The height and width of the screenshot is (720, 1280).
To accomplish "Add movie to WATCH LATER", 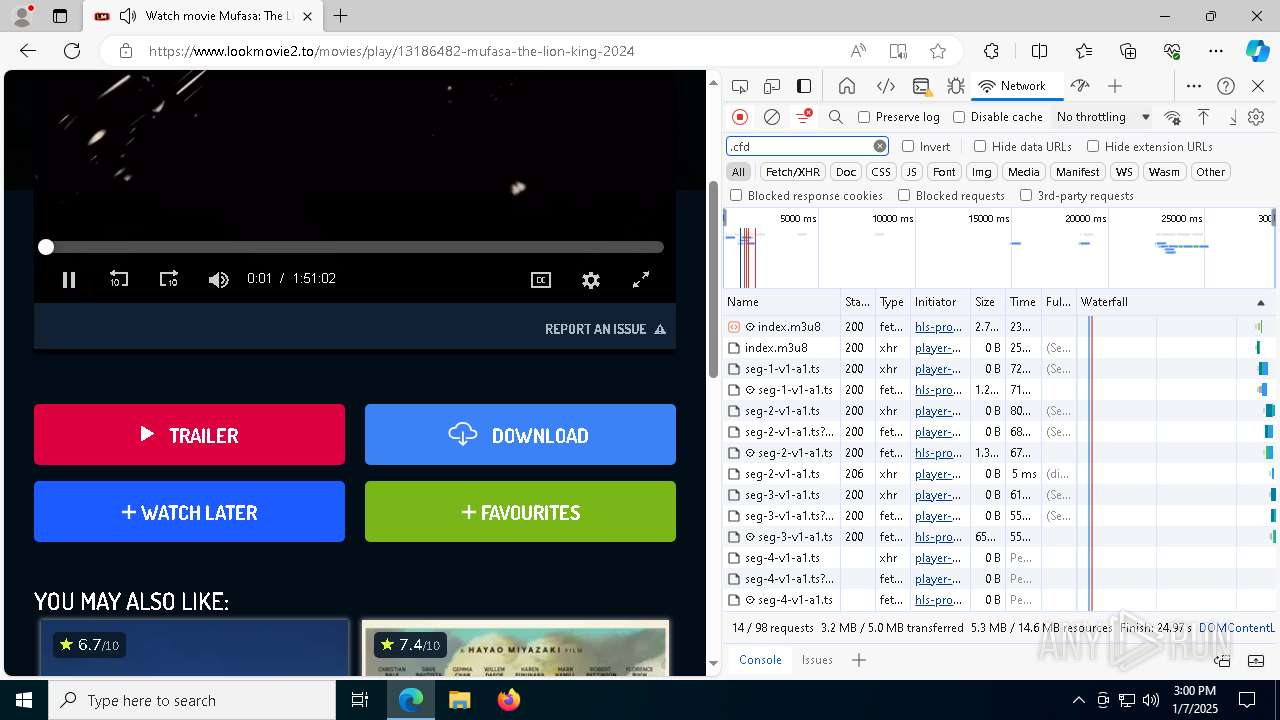I will coord(189,512).
